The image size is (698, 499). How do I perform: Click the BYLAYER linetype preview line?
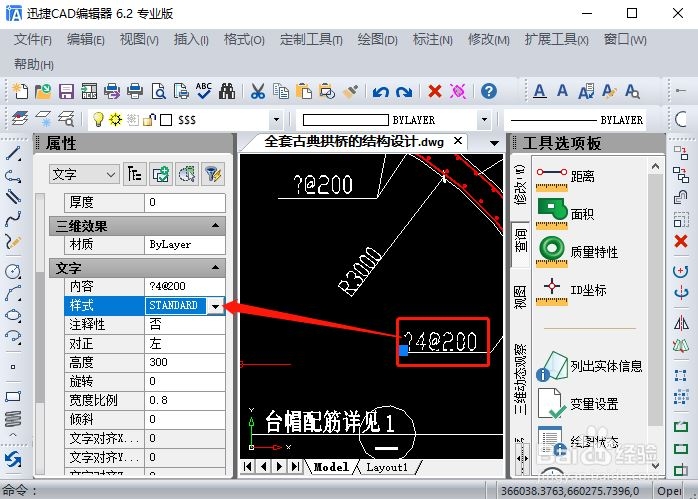click(553, 120)
